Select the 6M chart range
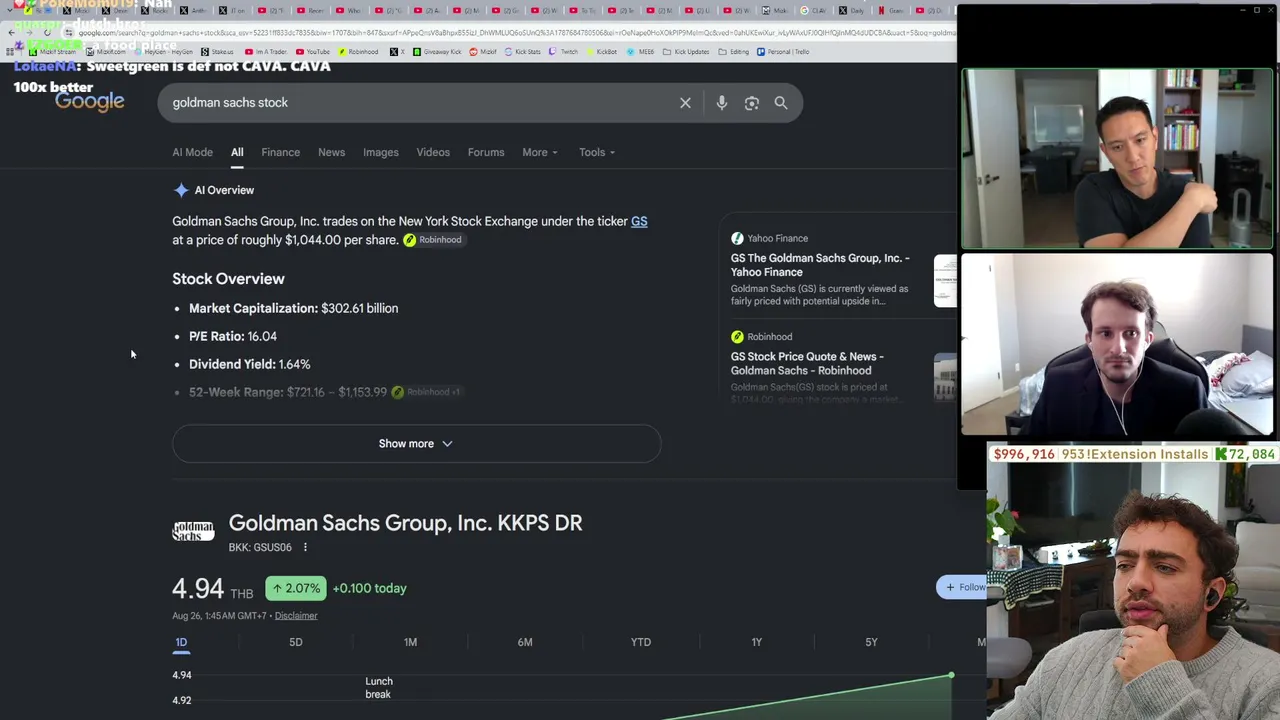The width and height of the screenshot is (1280, 720). (x=525, y=642)
